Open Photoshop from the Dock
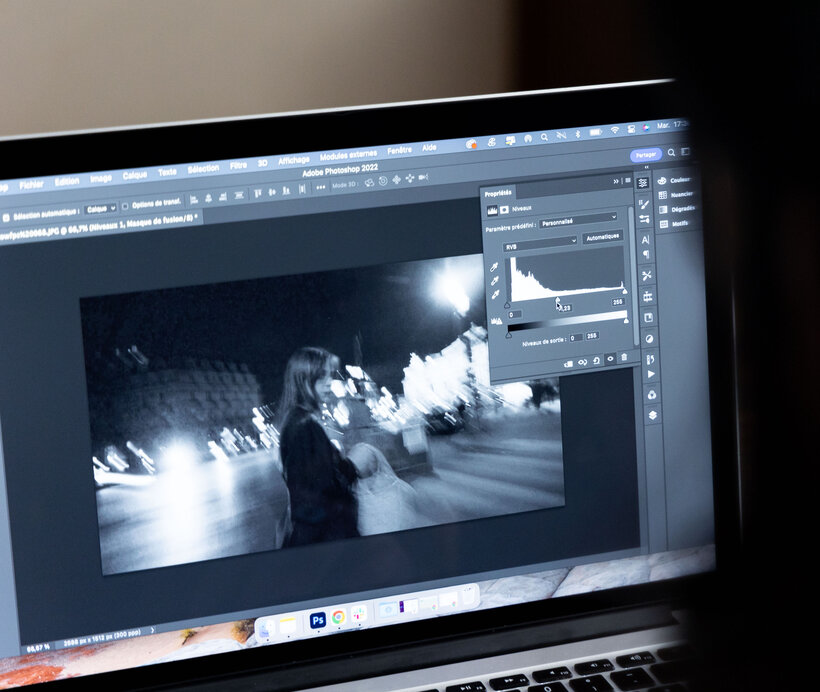 tap(317, 620)
